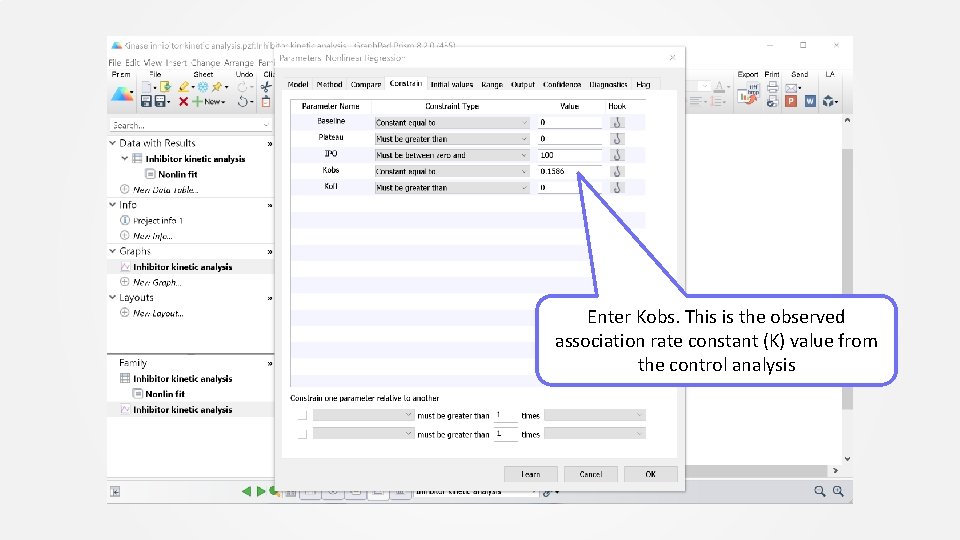The height and width of the screenshot is (540, 960).
Task: Click the blue snowflake freeze sheet icon
Action: click(x=203, y=87)
